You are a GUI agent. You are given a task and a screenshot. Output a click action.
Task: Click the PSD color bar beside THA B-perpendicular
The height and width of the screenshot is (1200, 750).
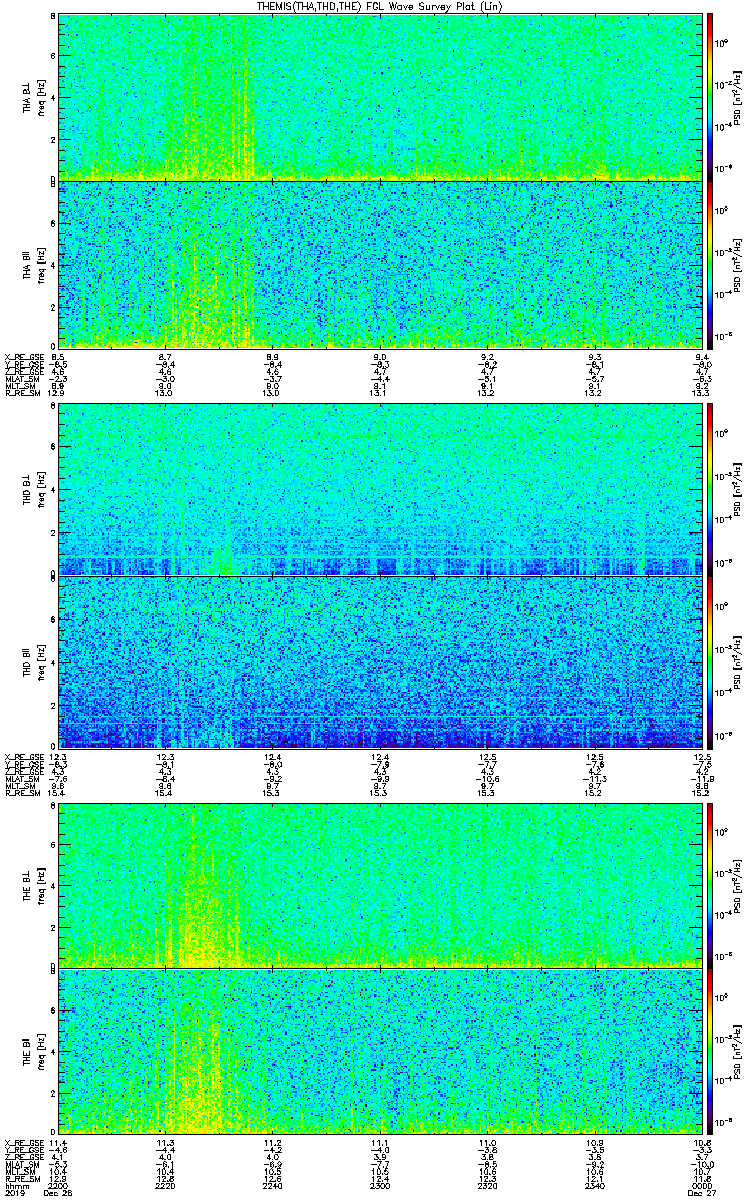(710, 96)
